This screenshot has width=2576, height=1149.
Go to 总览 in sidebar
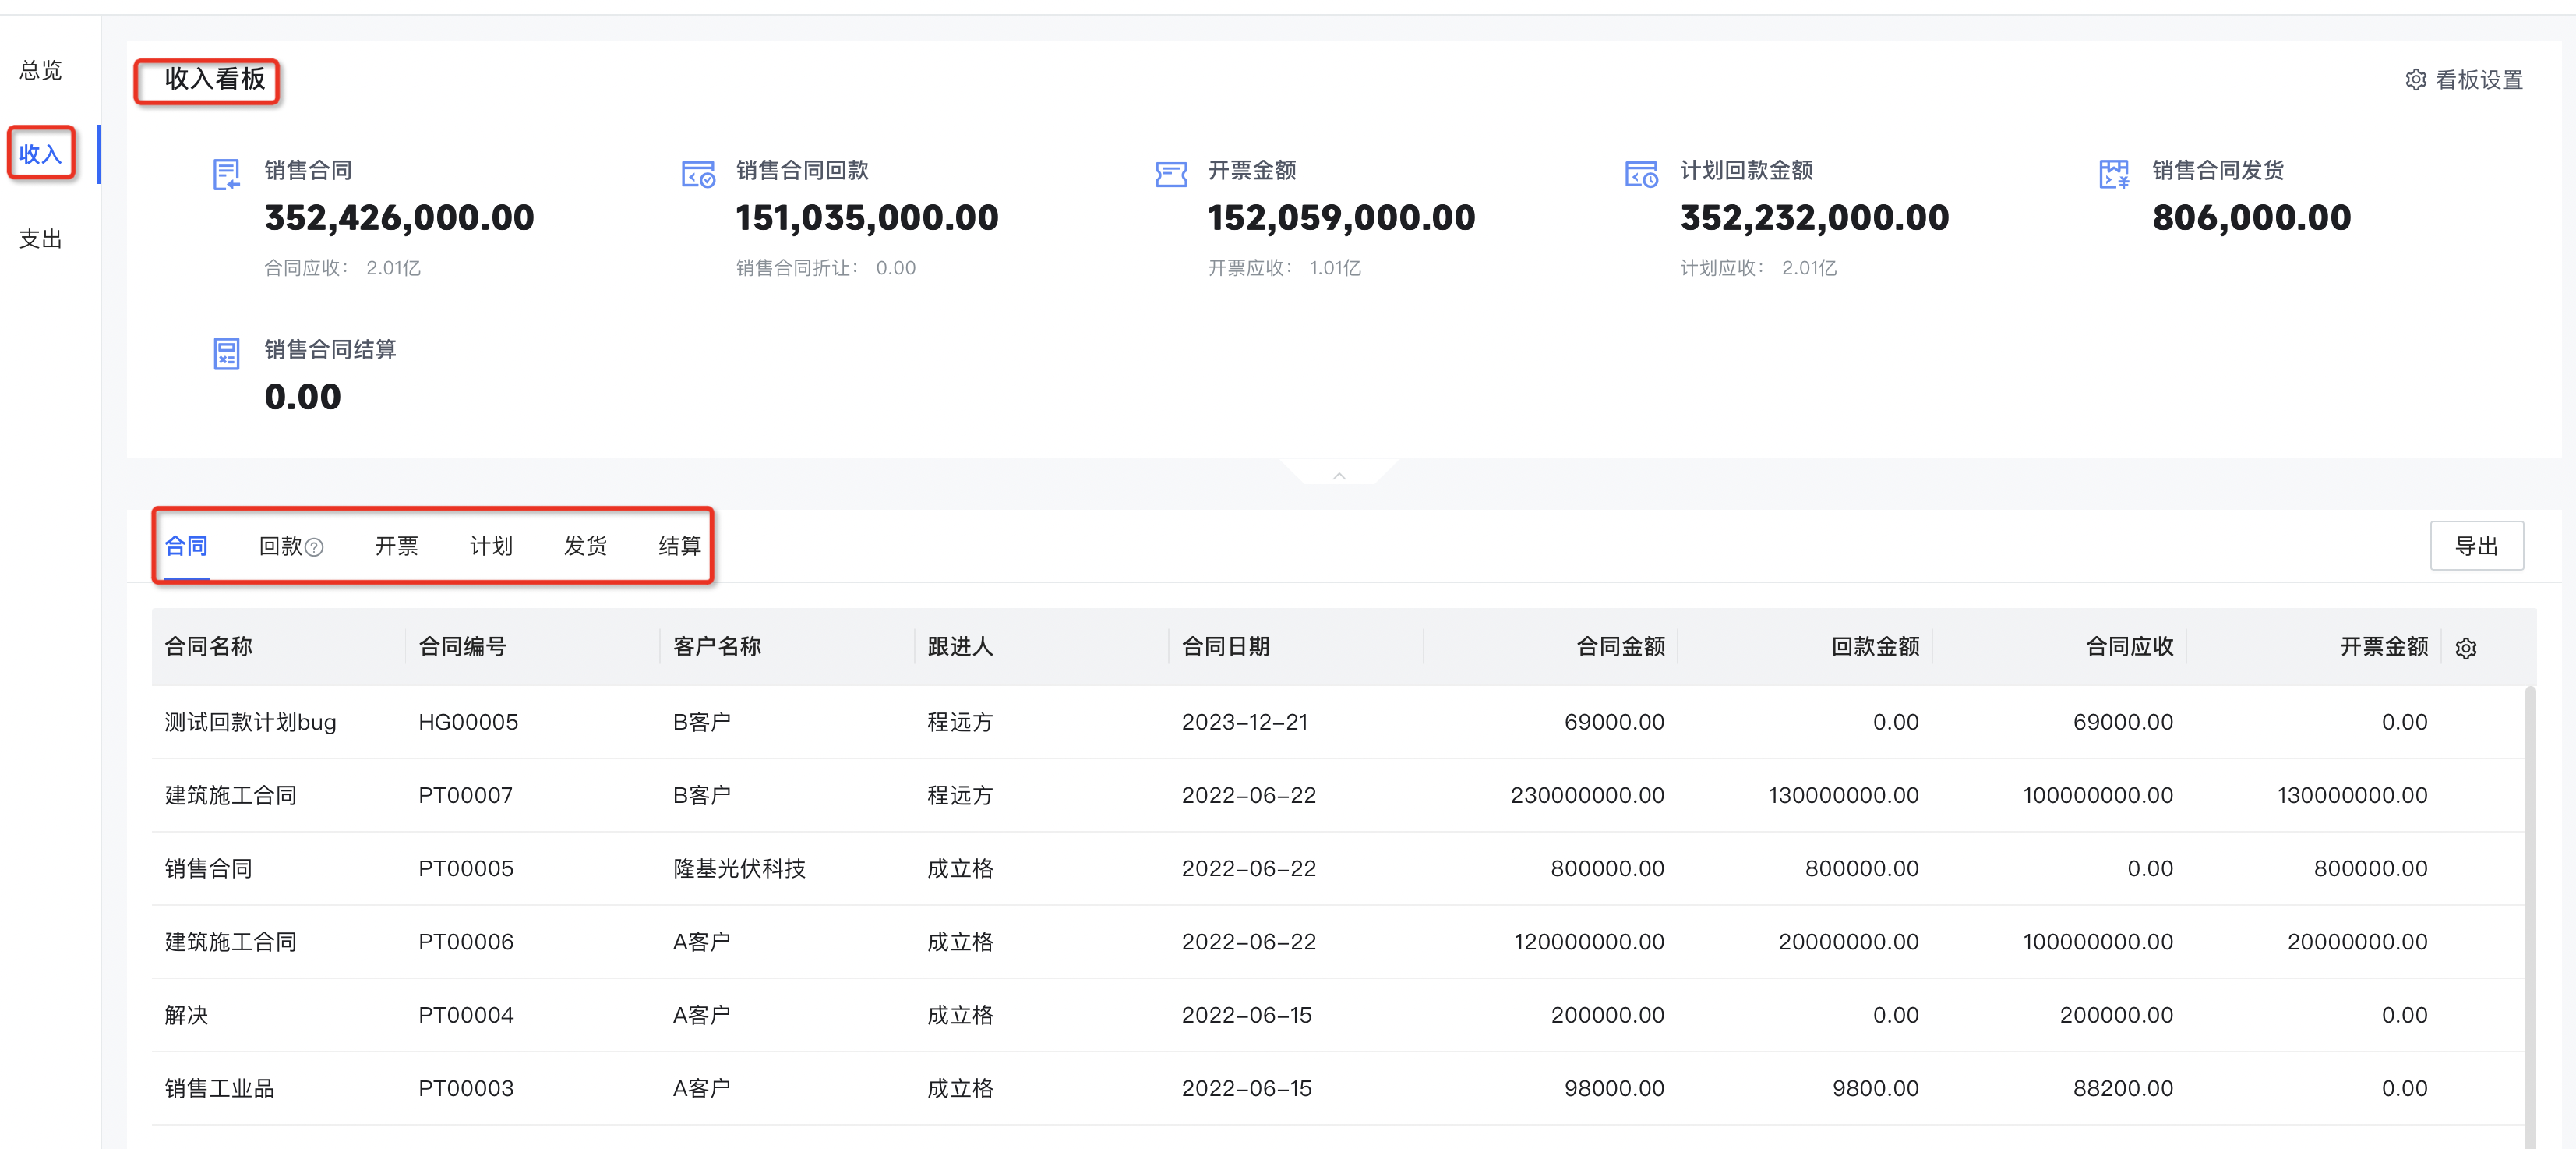41,70
